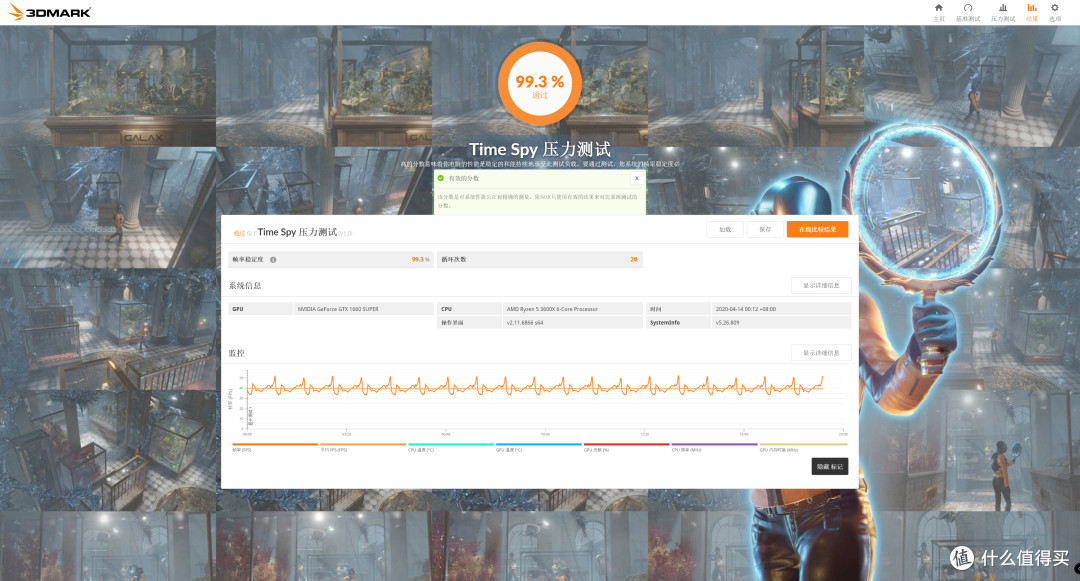Viewport: 1080px width, 581px height.
Task: Click the SystemInfo v5.26.809 value
Action: point(727,322)
